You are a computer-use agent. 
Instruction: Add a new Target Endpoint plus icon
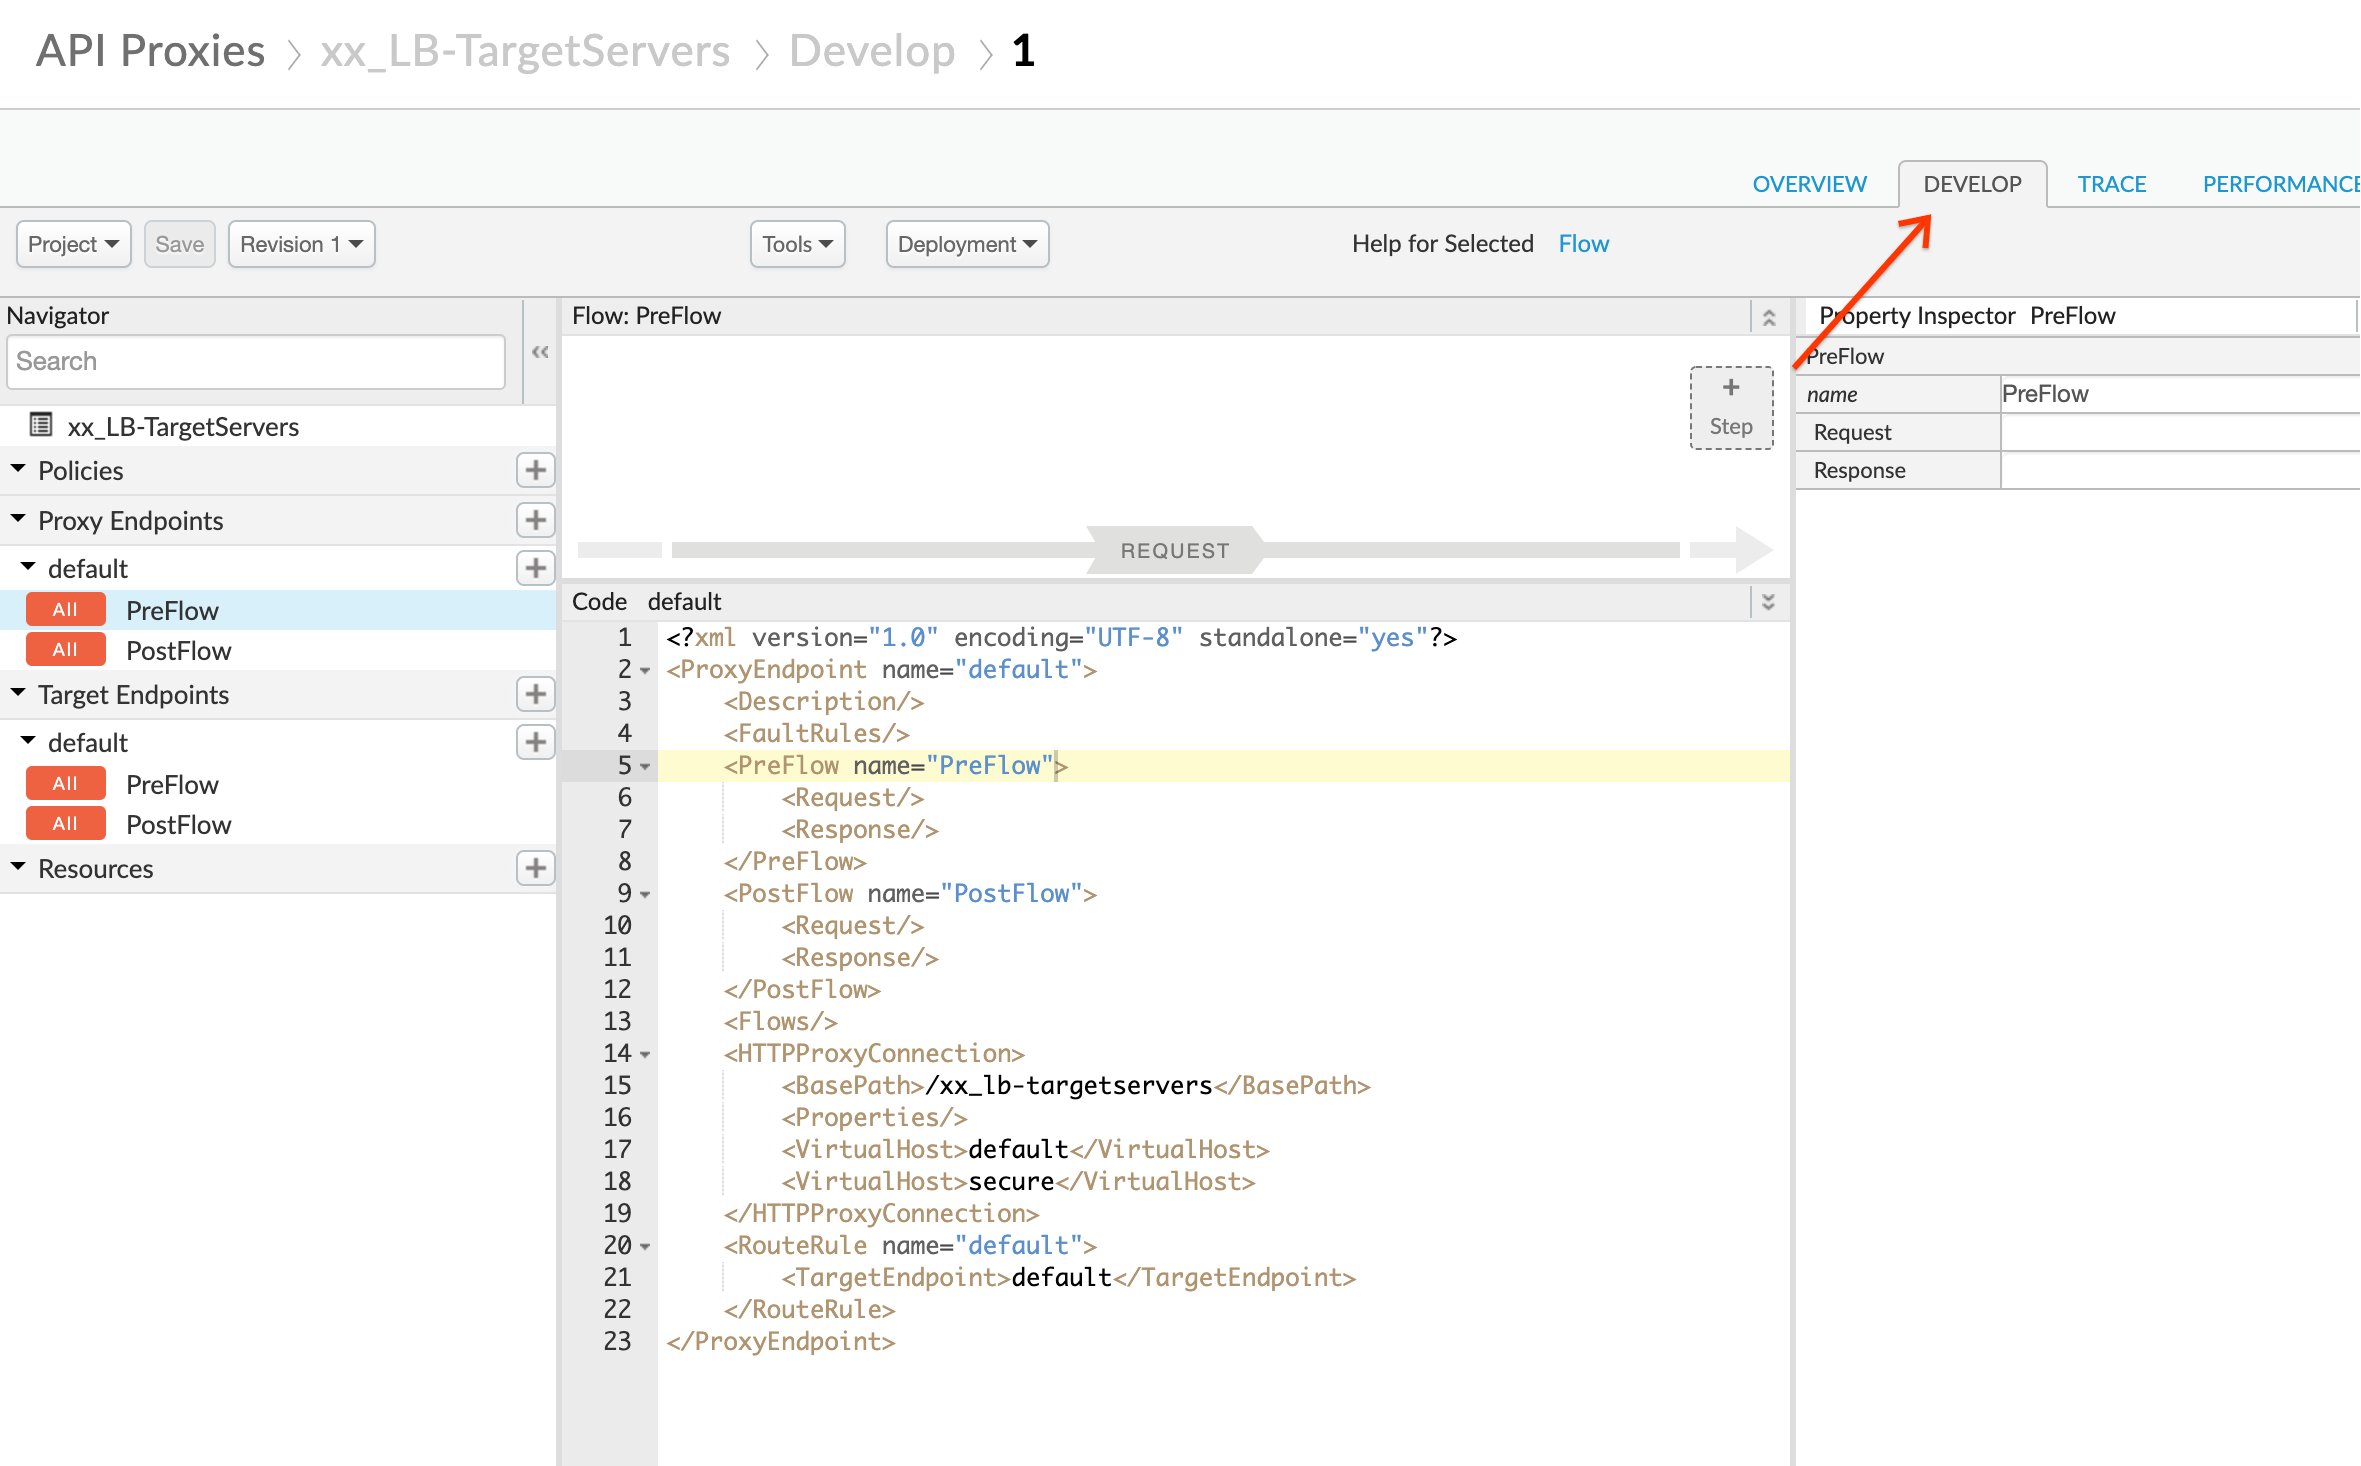point(535,694)
